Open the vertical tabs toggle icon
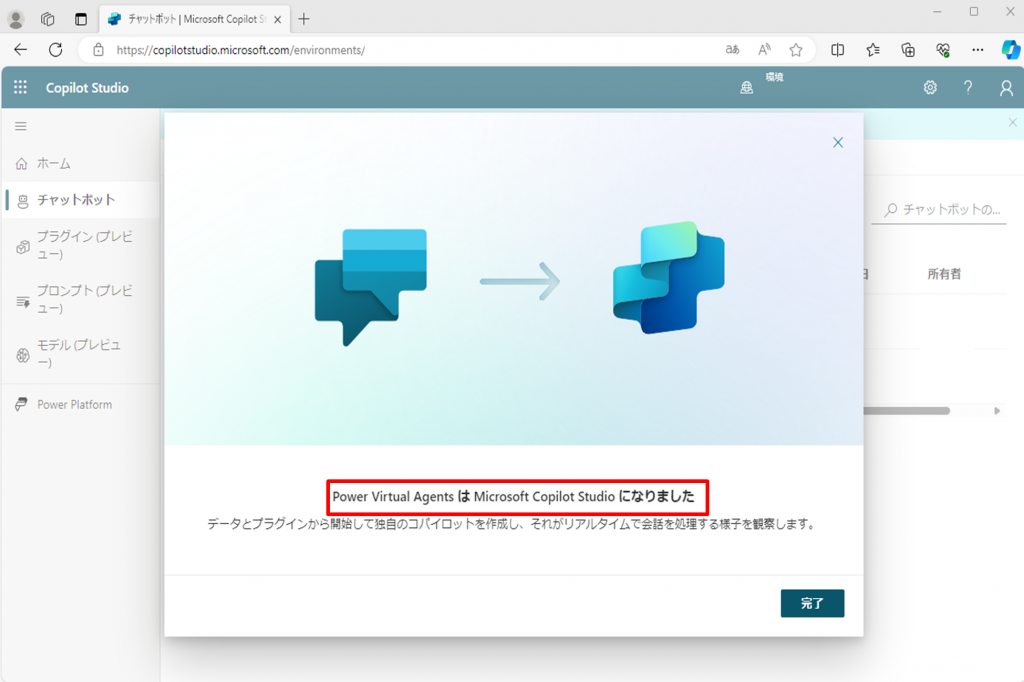The height and width of the screenshot is (682, 1024). 80,19
